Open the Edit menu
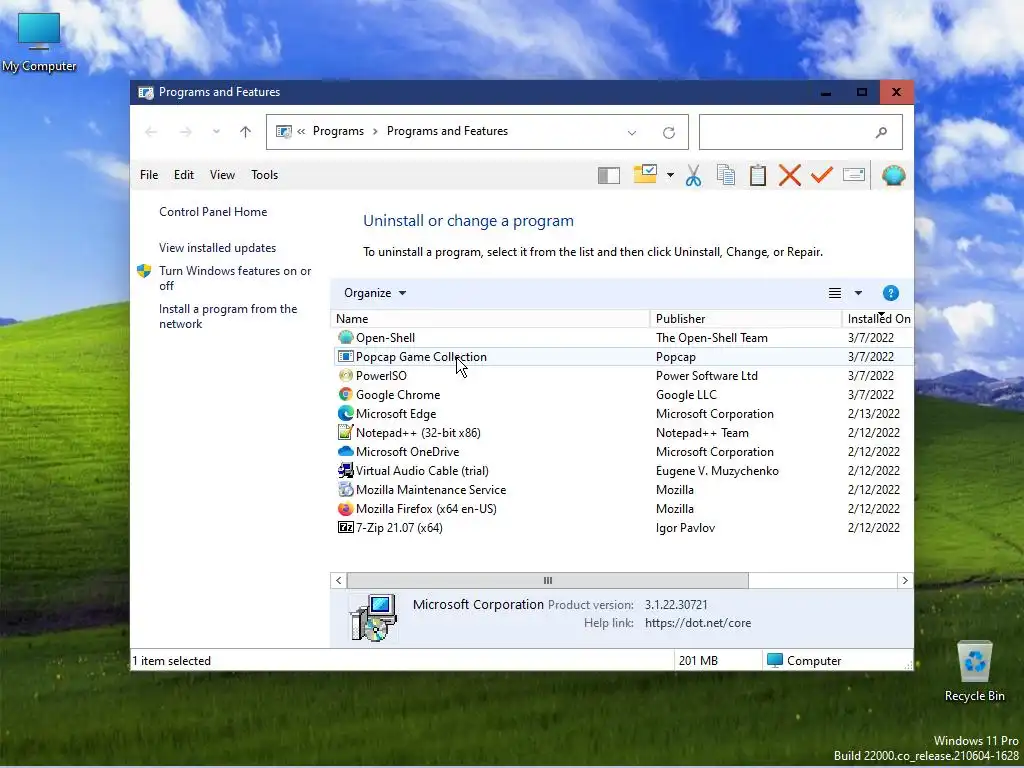The image size is (1024, 768). click(x=184, y=175)
